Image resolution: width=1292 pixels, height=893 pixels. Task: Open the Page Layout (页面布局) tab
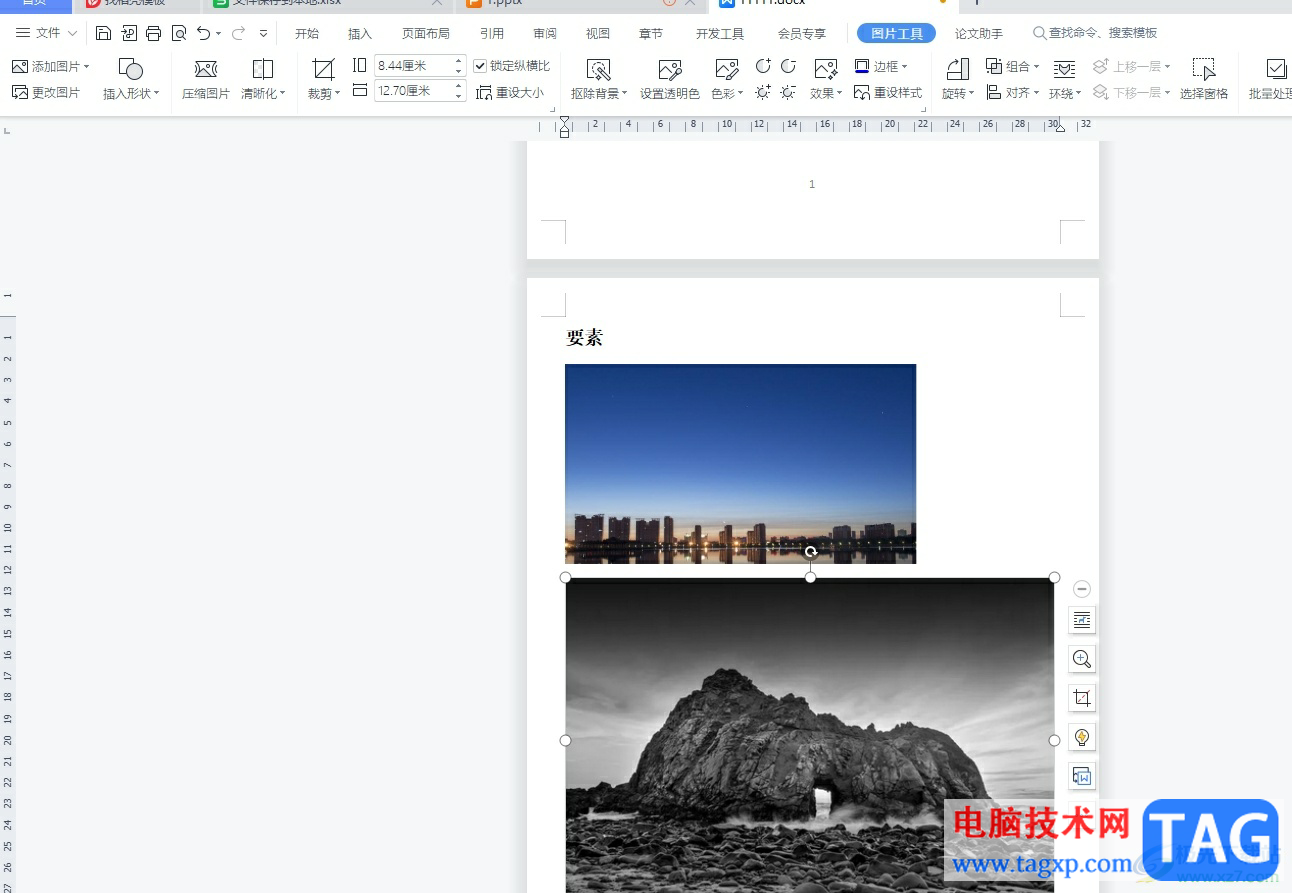tap(426, 34)
